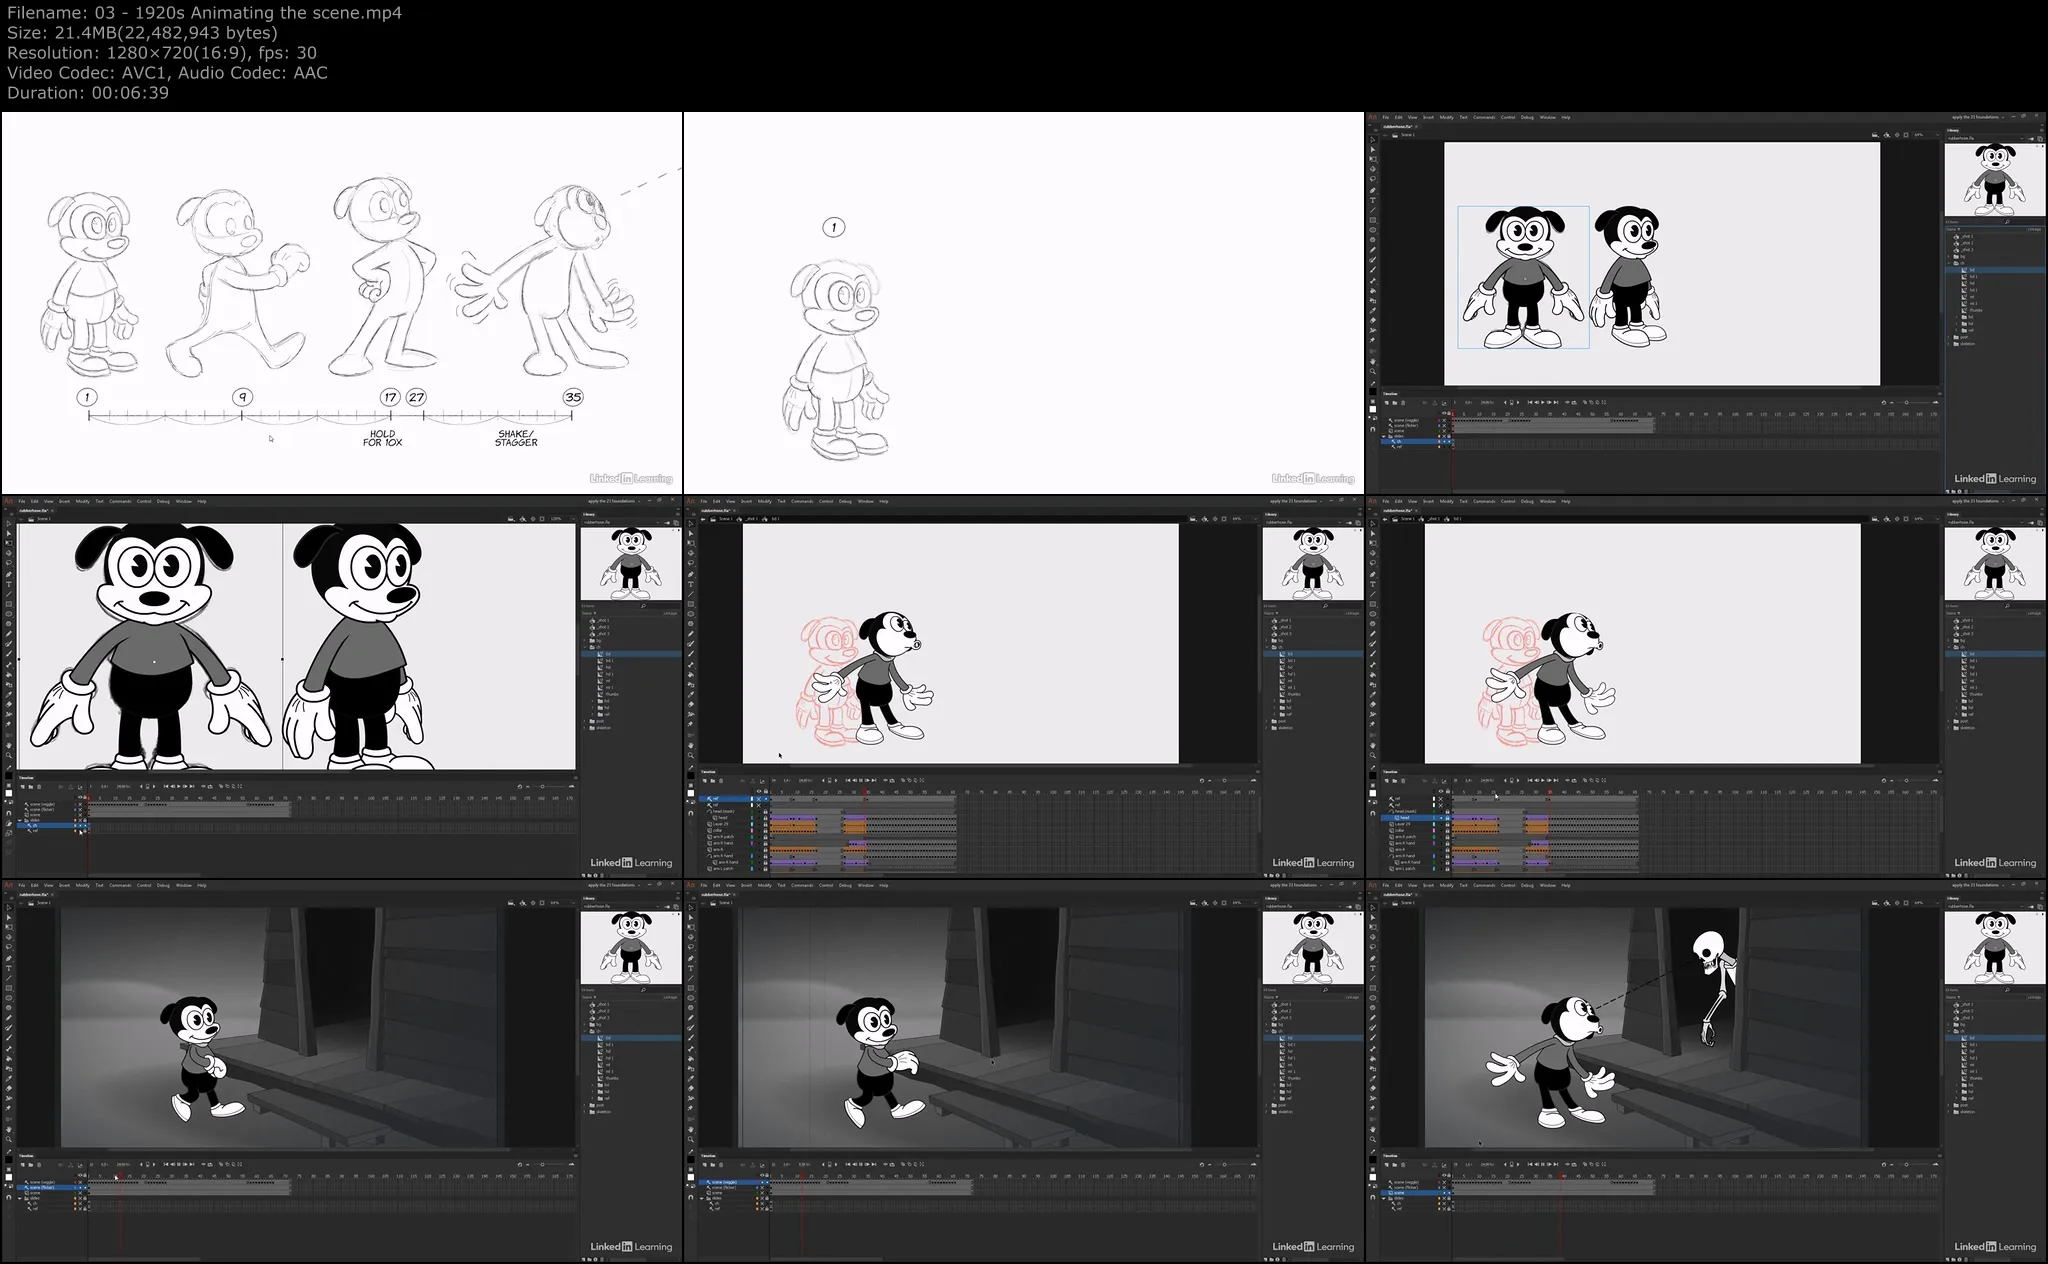Image resolution: width=2048 pixels, height=1264 pixels.
Task: Select the Free Transform tool in two-dogs frame
Action: [1373, 159]
